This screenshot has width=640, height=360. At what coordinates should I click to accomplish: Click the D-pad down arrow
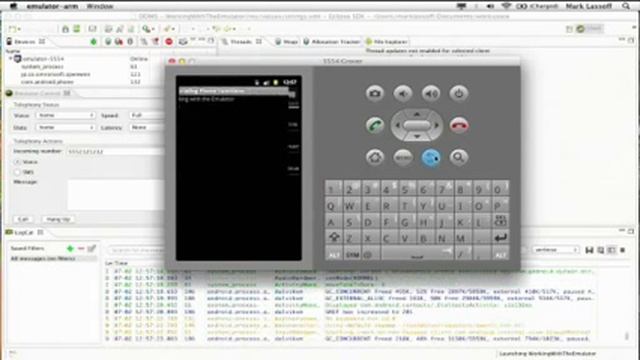(x=417, y=137)
